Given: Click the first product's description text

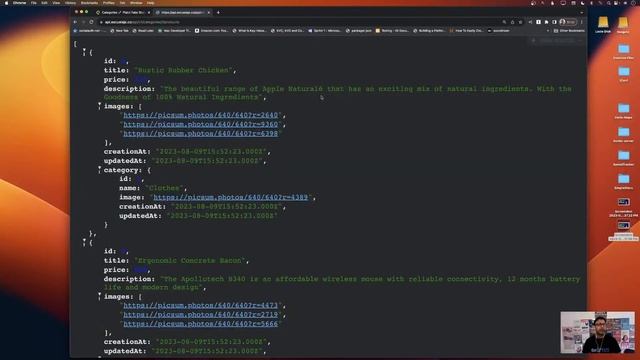Looking at the screenshot, I should (337, 93).
